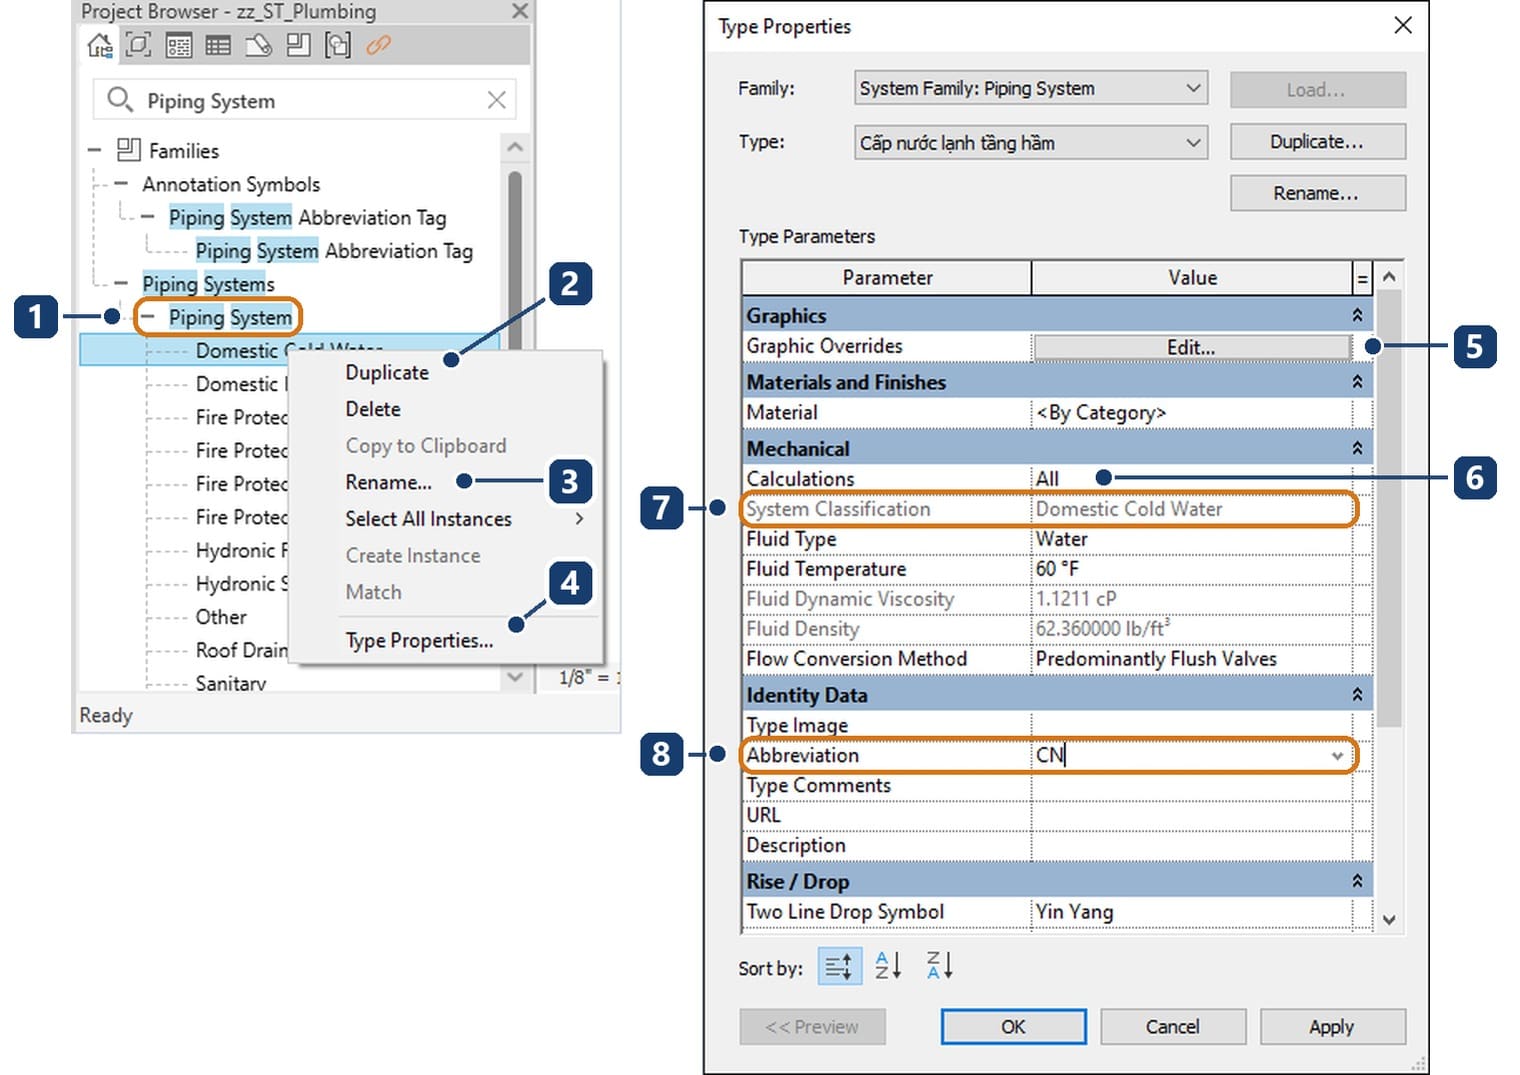
Task: Collapse the Mechanical parameter group
Action: pos(1357,449)
